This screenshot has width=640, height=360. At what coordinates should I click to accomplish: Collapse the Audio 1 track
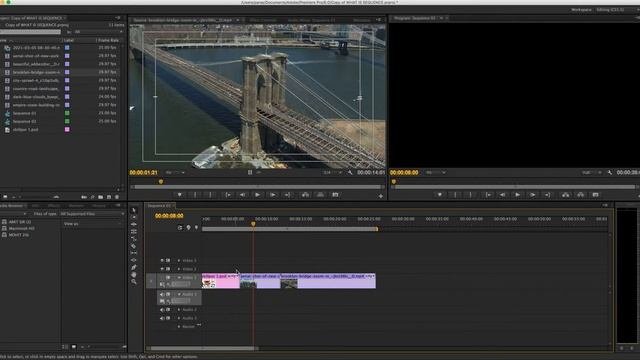(x=179, y=294)
